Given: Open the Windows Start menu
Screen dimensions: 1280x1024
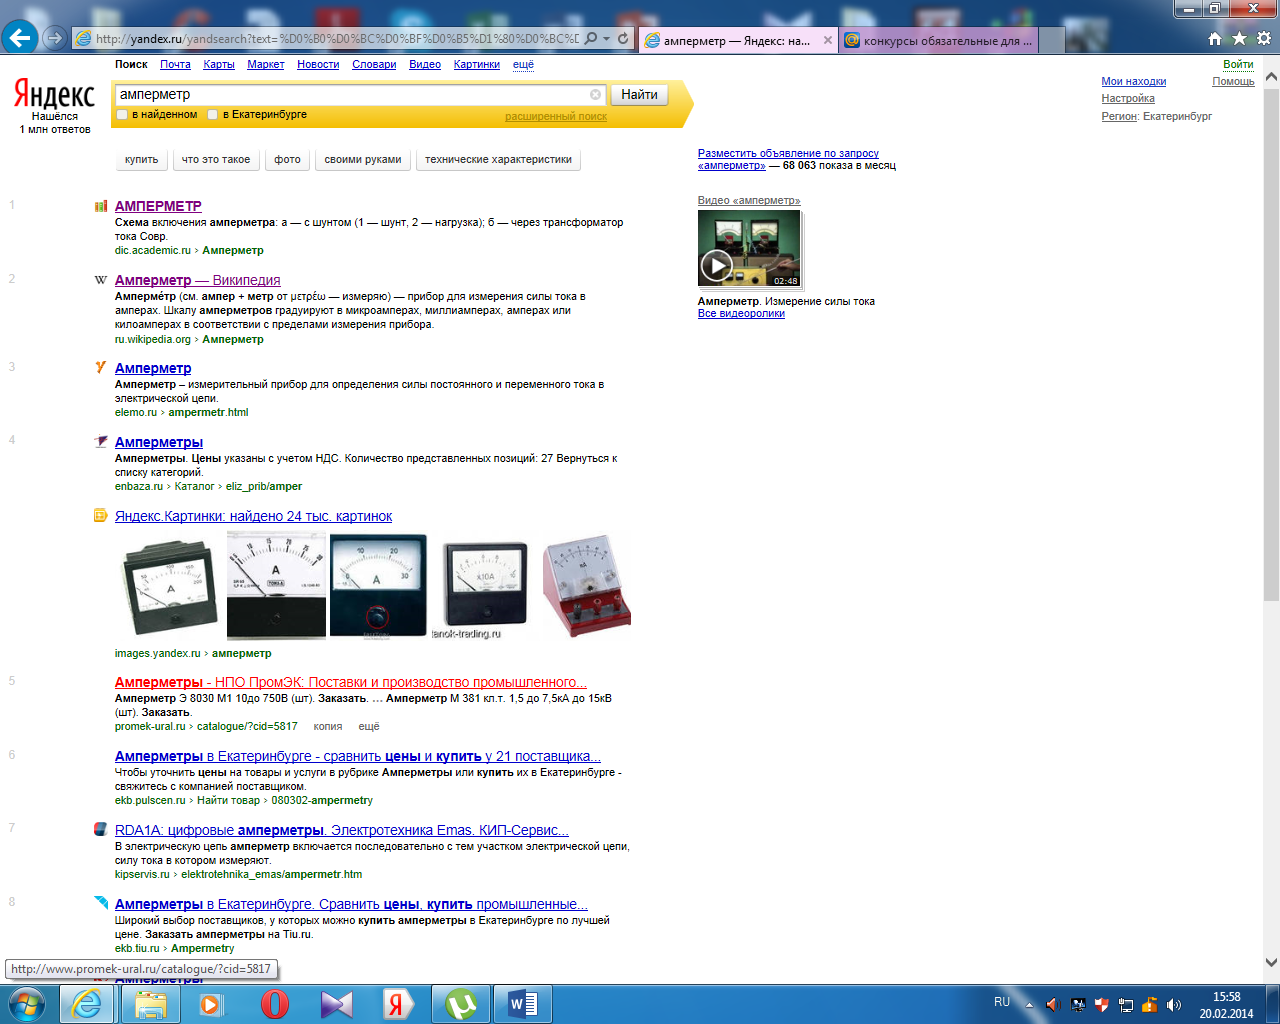Looking at the screenshot, I should click(27, 1003).
